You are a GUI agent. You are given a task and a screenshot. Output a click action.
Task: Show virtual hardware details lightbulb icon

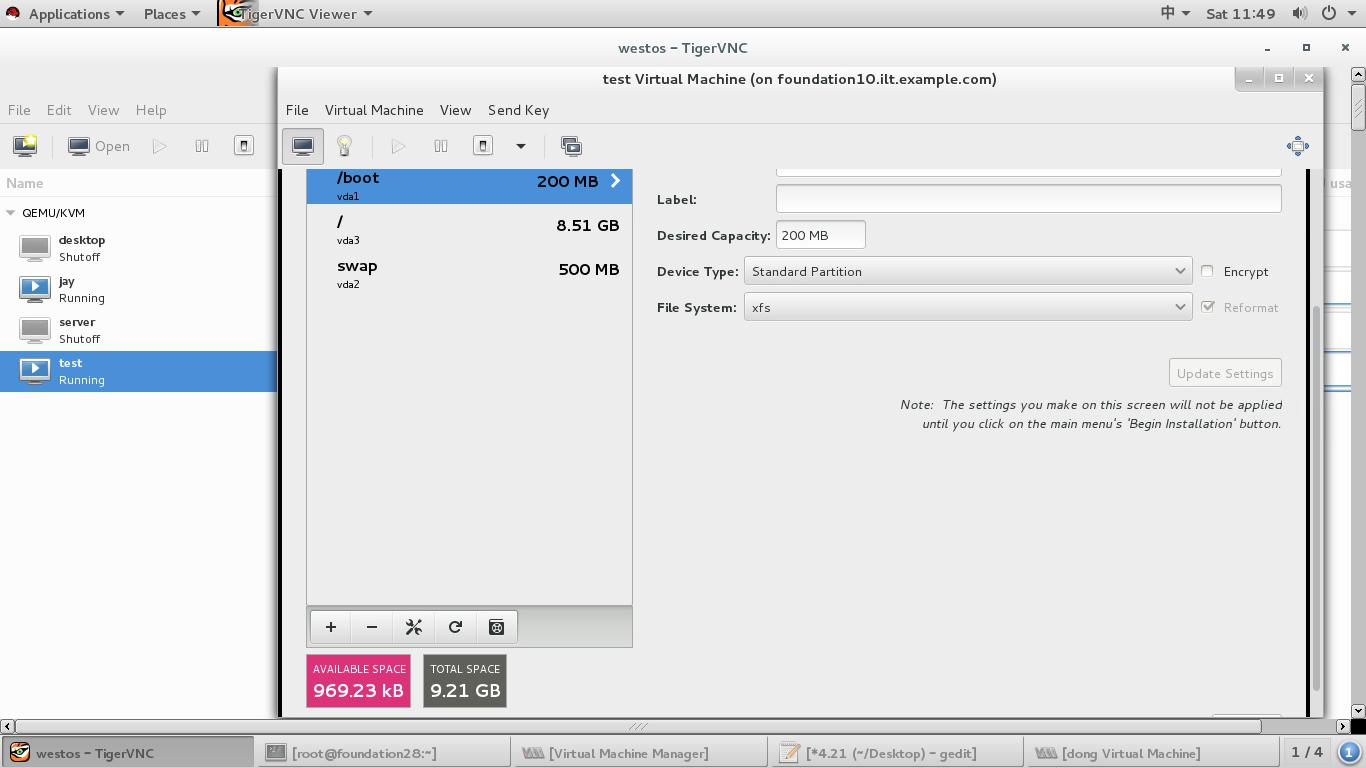(344, 146)
